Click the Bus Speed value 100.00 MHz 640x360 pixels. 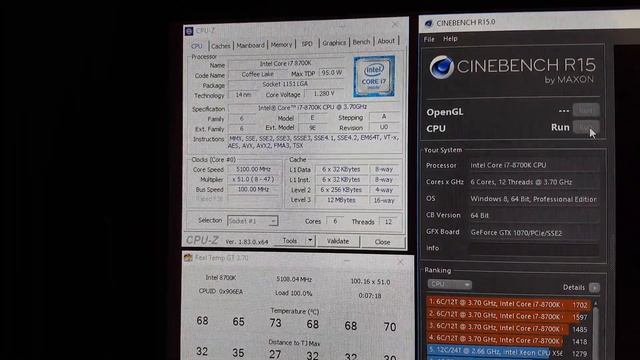pos(253,189)
